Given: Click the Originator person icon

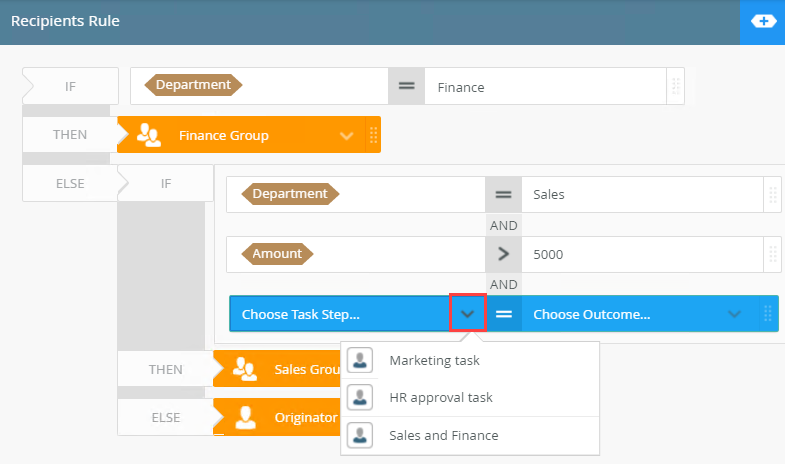Looking at the screenshot, I should click(x=244, y=416).
